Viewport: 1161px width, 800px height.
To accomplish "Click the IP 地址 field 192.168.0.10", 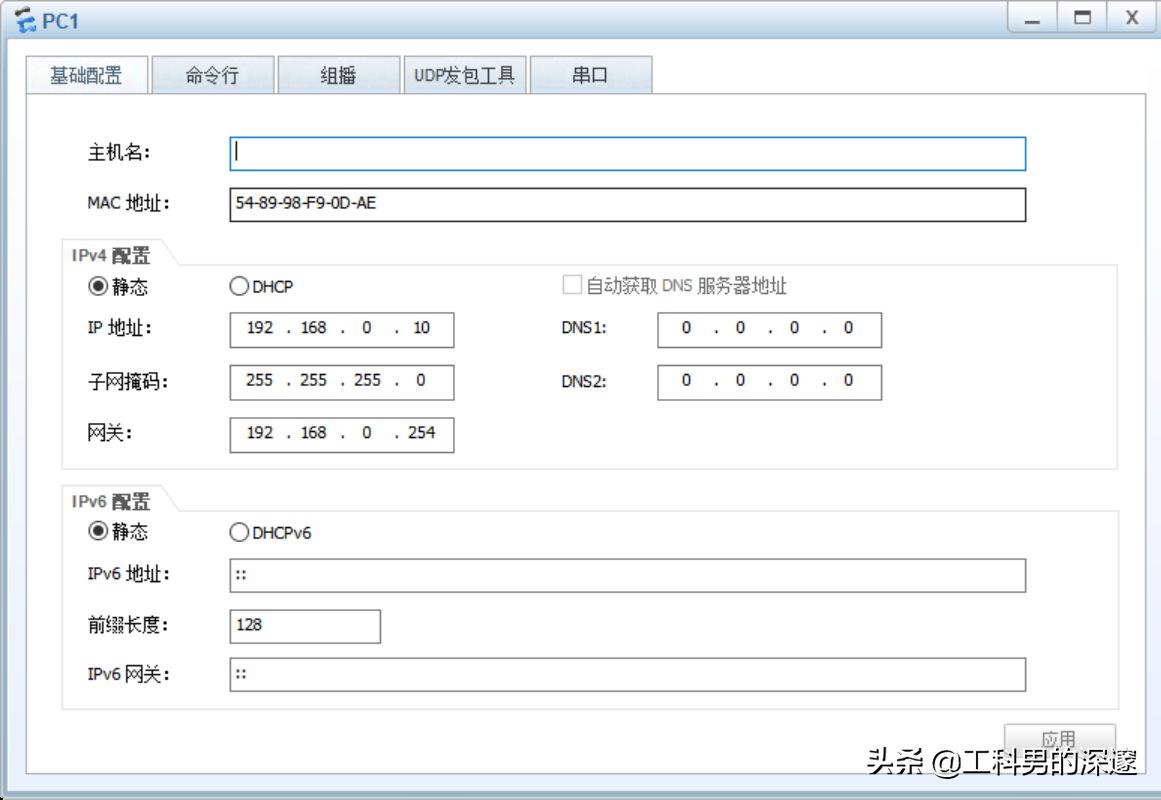I will [341, 330].
